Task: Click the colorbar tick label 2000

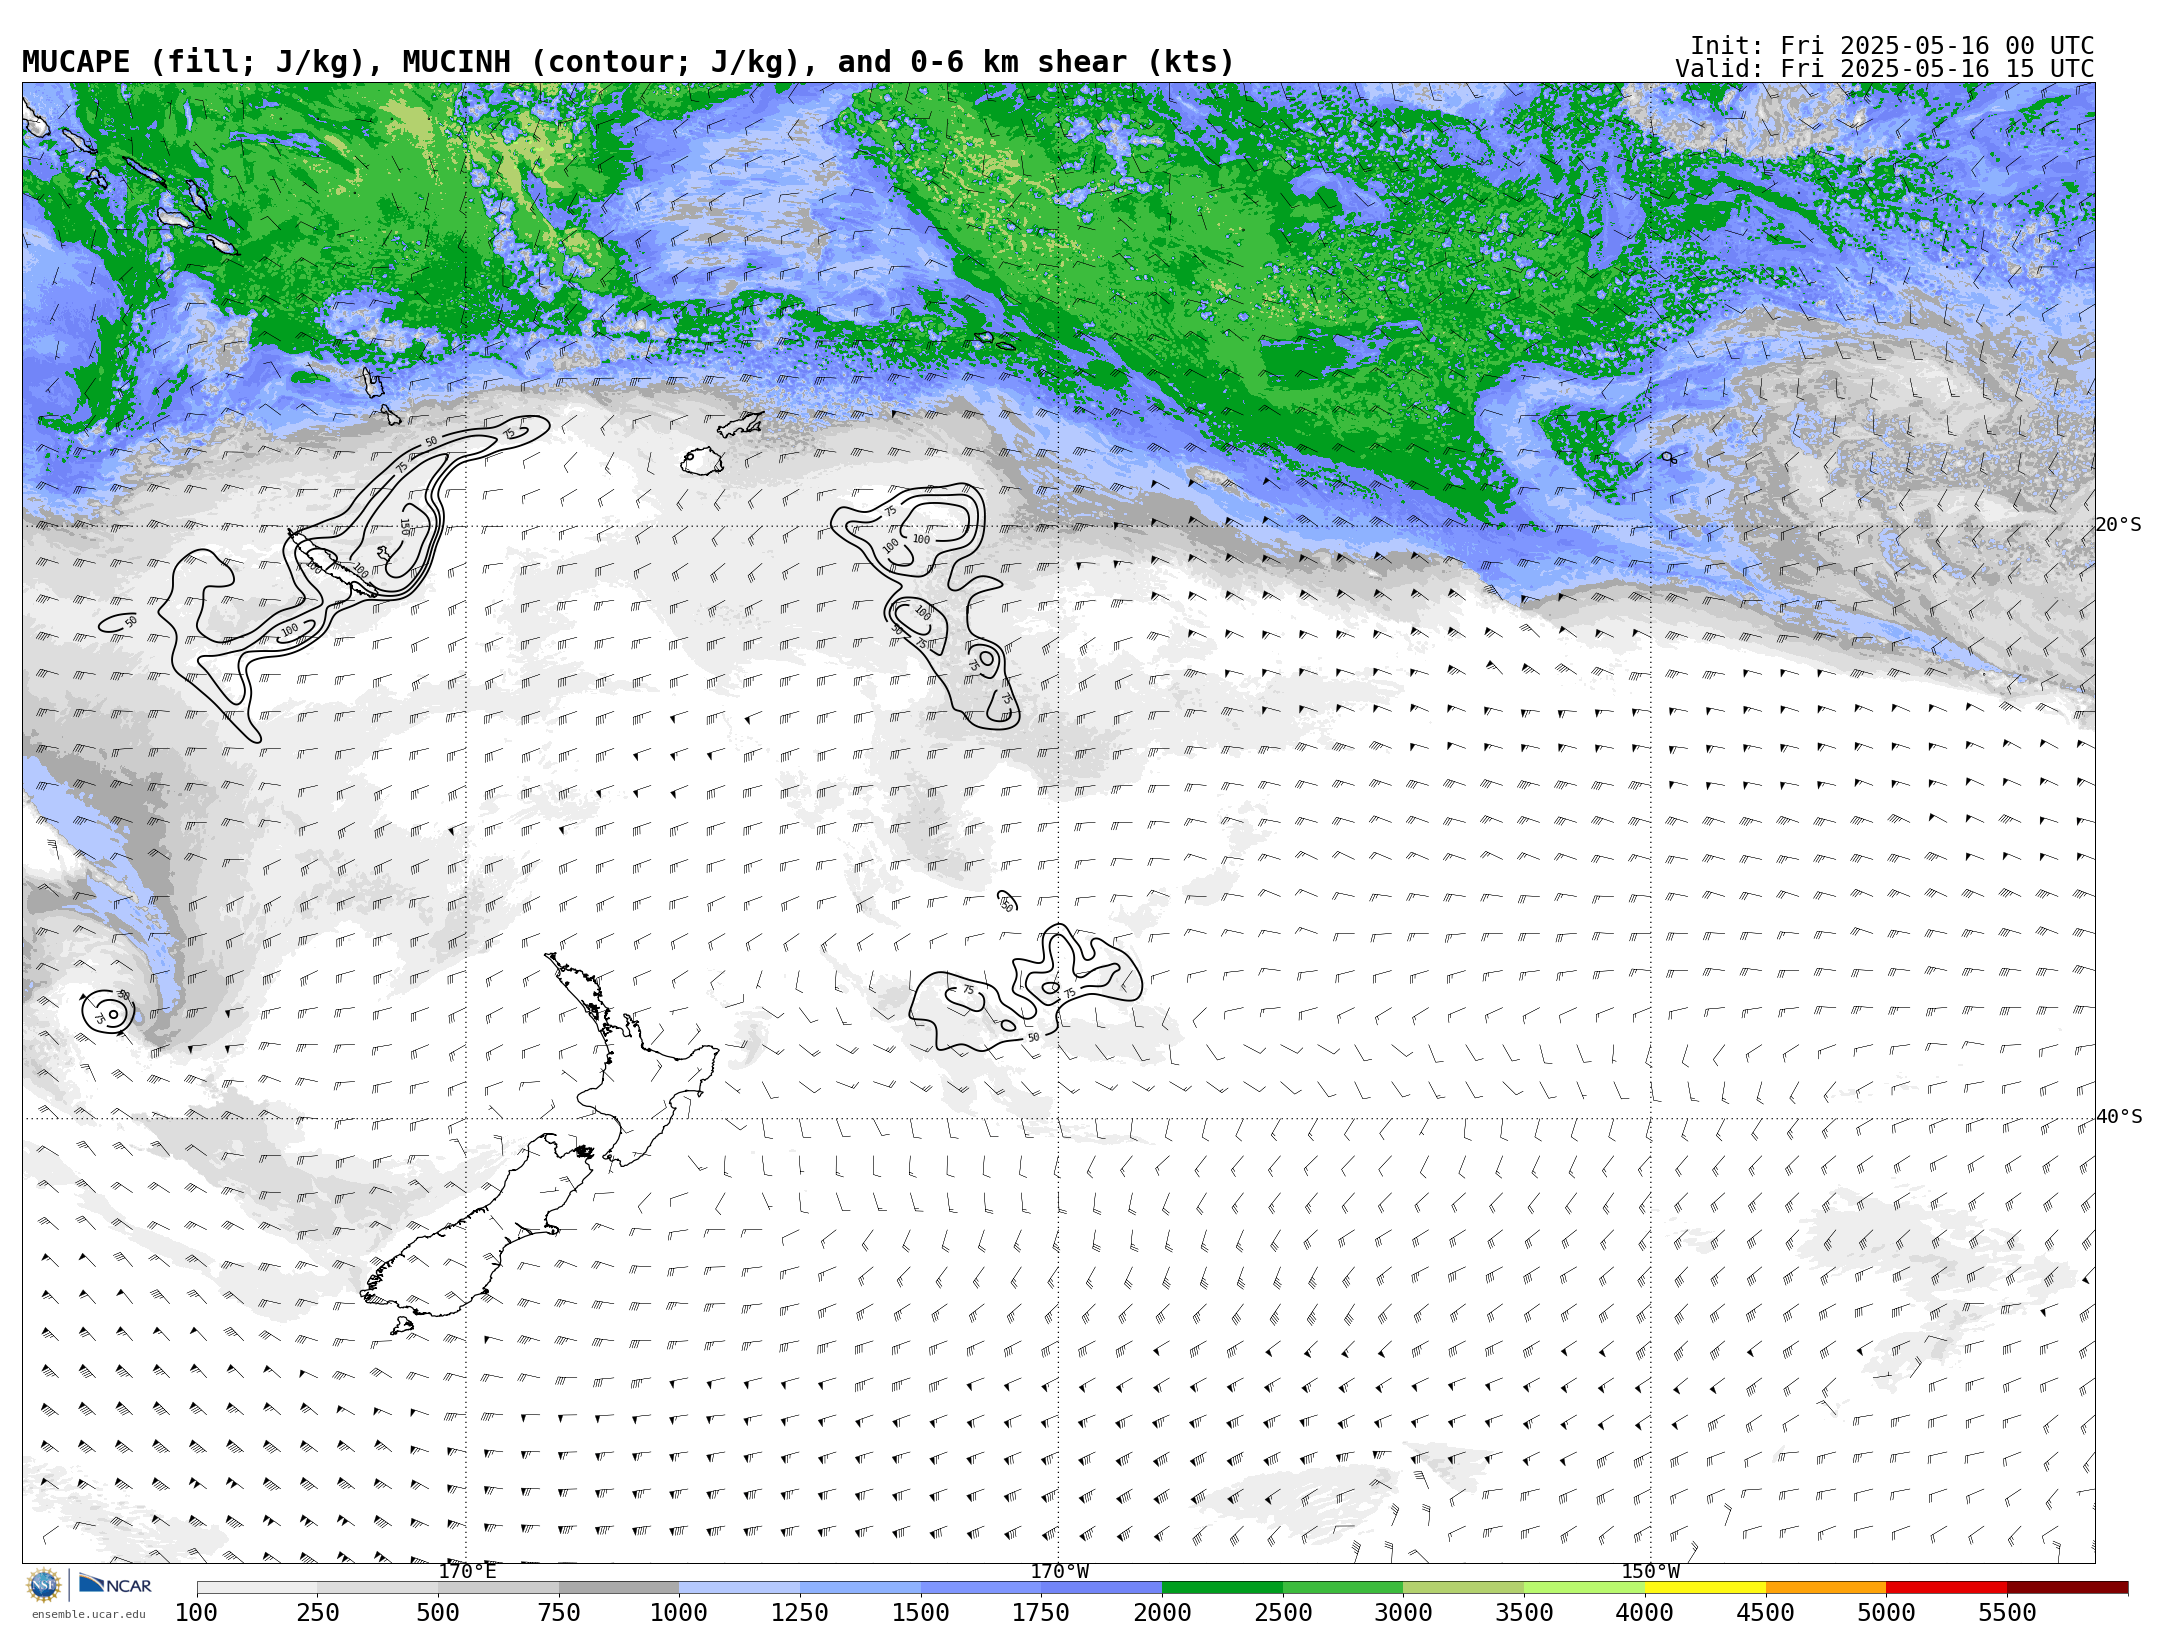Action: [x=1162, y=1613]
